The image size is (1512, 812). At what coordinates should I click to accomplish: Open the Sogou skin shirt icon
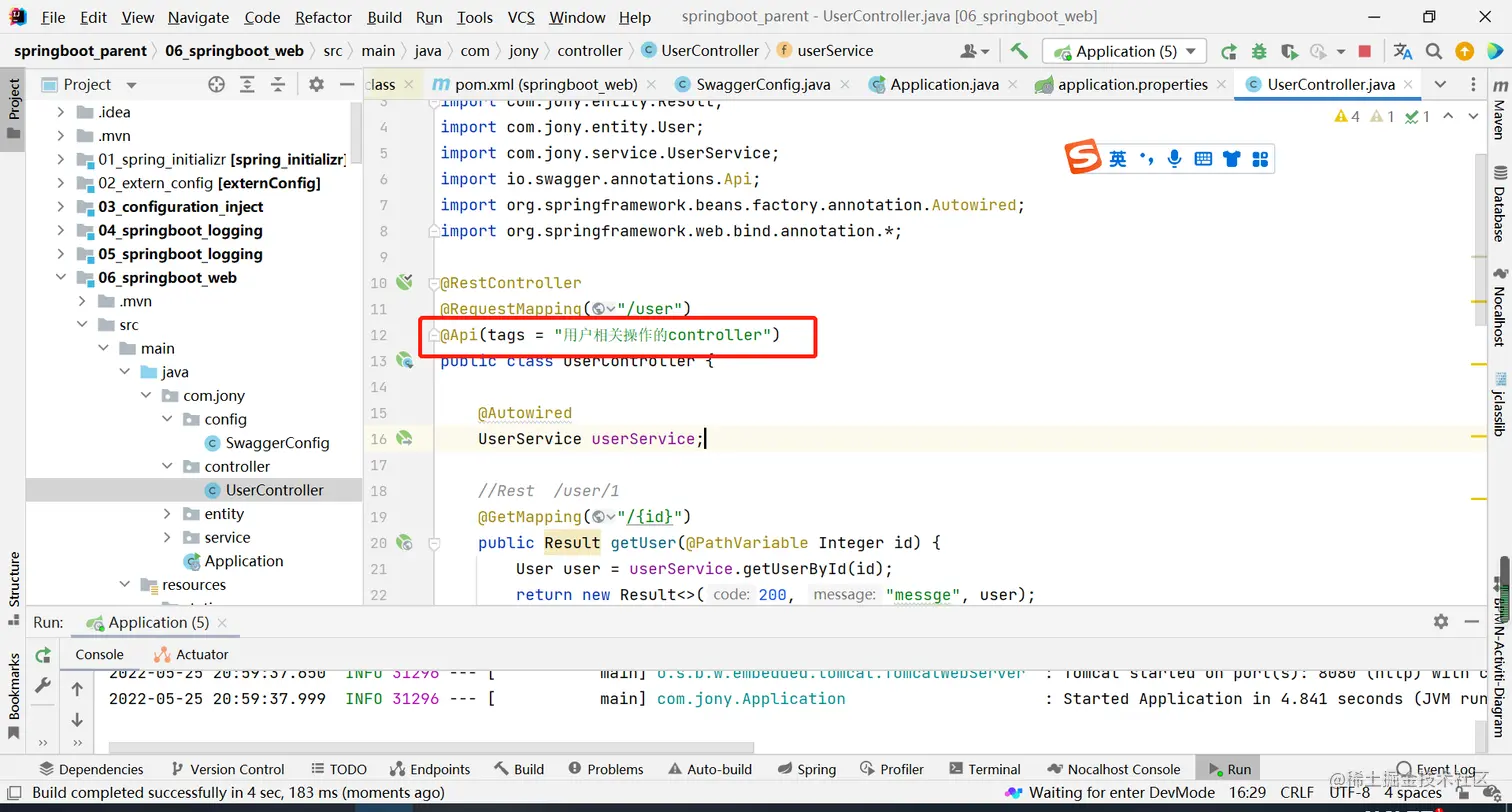(x=1231, y=158)
